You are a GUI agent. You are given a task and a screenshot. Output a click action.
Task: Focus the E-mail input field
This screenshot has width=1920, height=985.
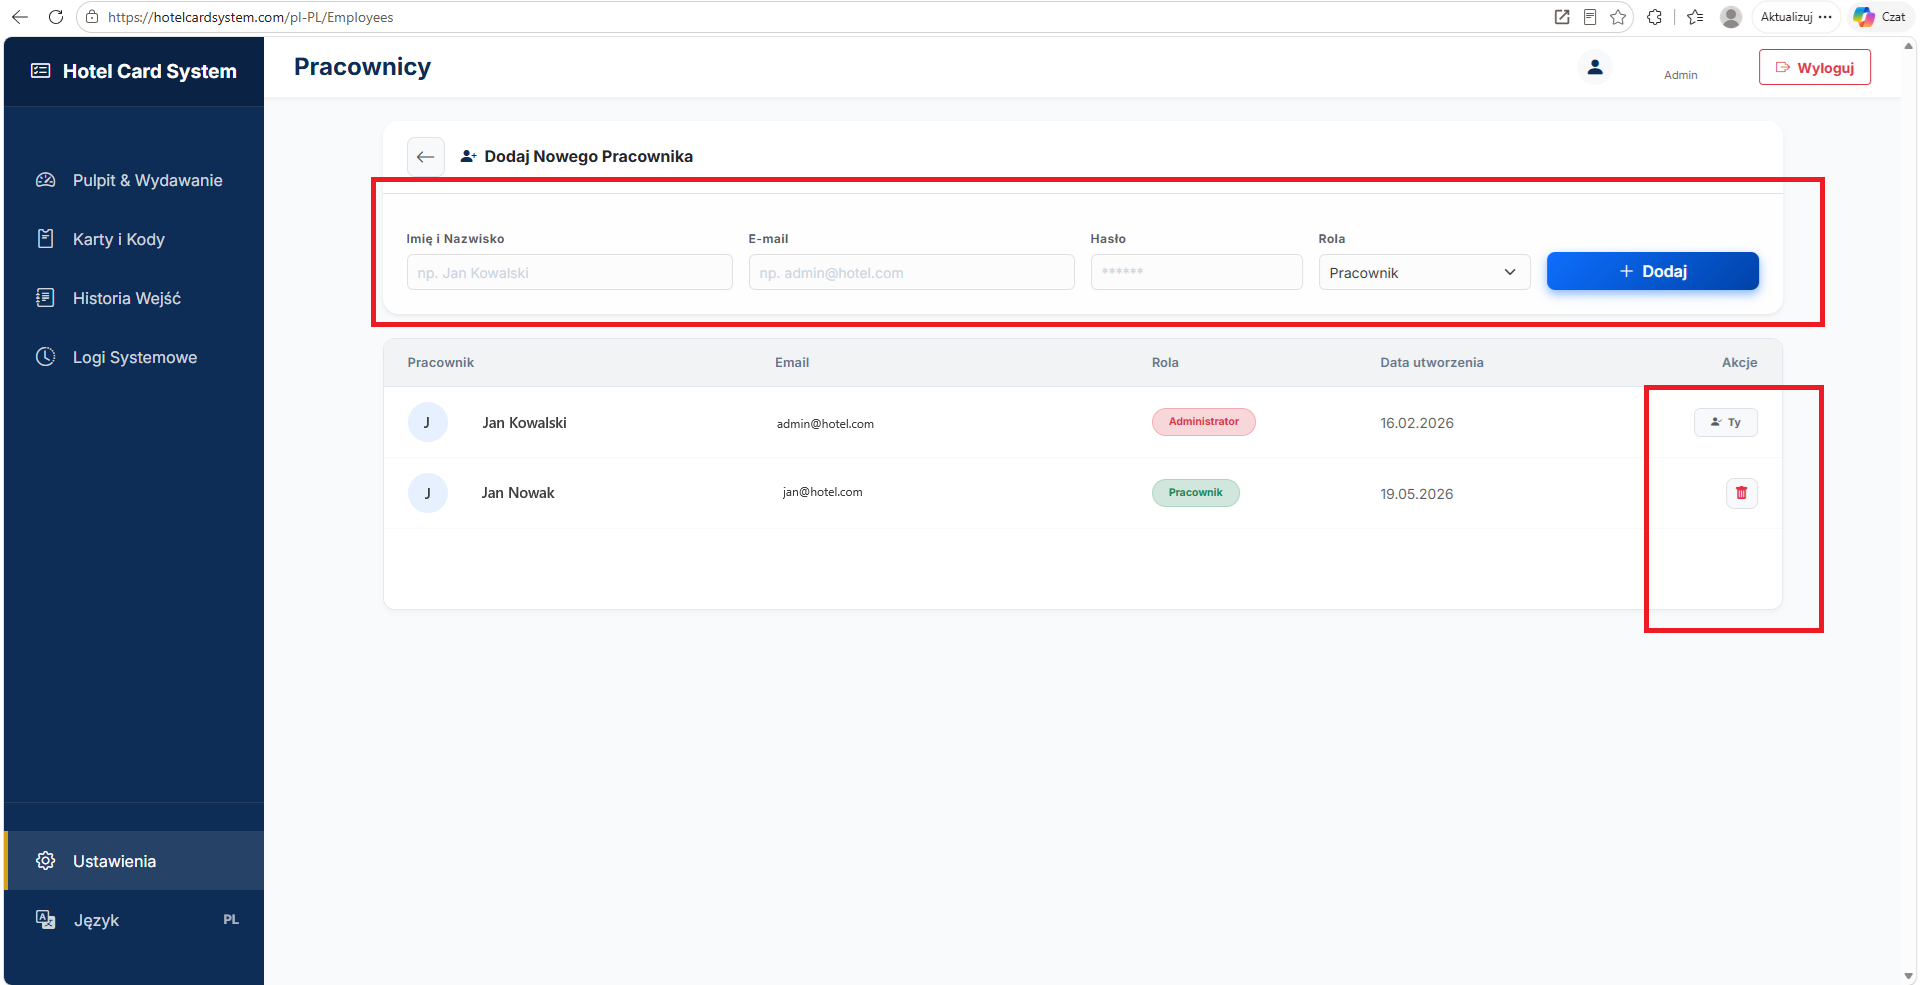(x=911, y=272)
